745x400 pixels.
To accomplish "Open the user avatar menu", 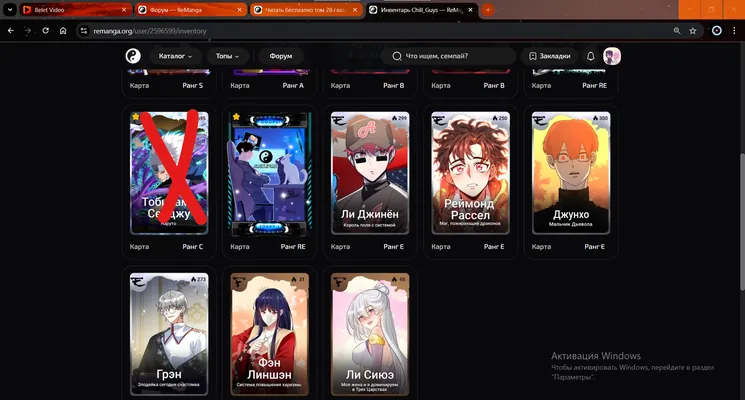I will click(x=612, y=56).
